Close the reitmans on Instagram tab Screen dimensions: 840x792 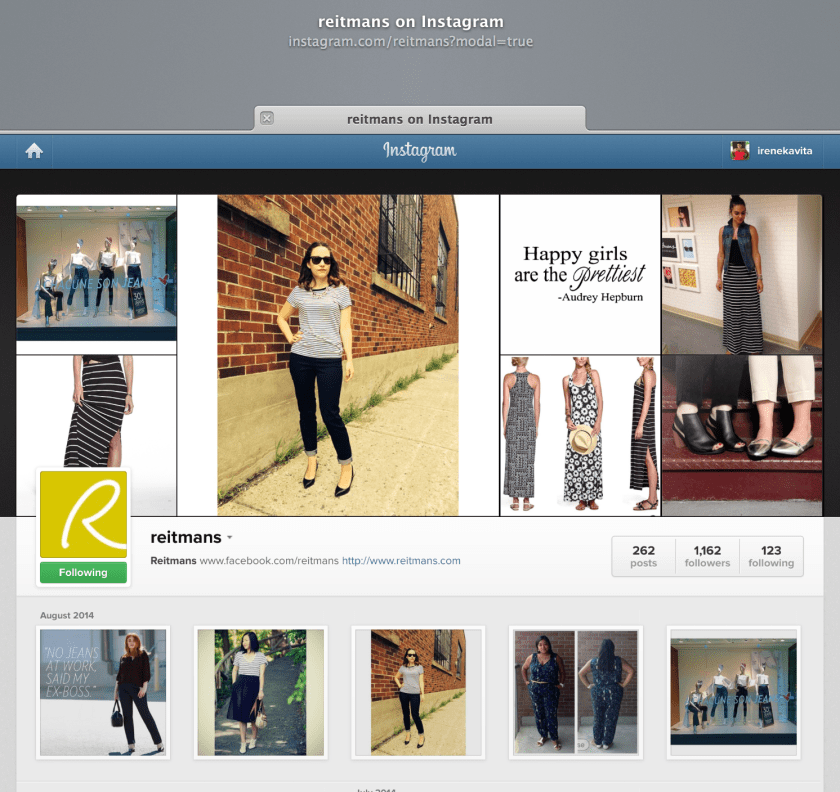267,118
